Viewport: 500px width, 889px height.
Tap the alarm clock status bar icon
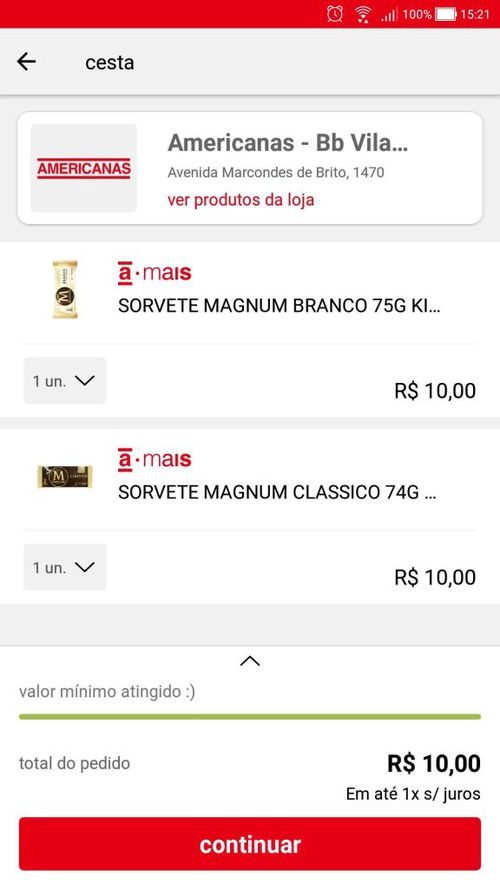pyautogui.click(x=334, y=14)
